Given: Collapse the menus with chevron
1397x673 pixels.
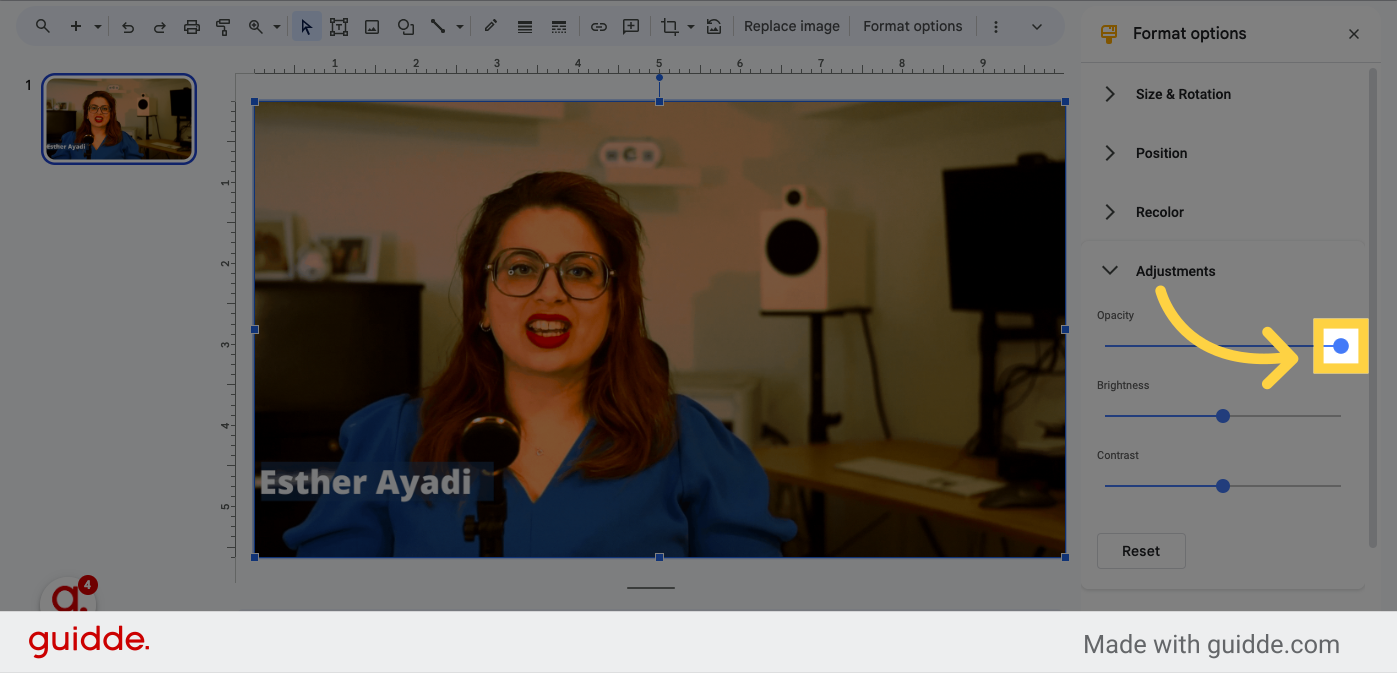Looking at the screenshot, I should [1036, 27].
